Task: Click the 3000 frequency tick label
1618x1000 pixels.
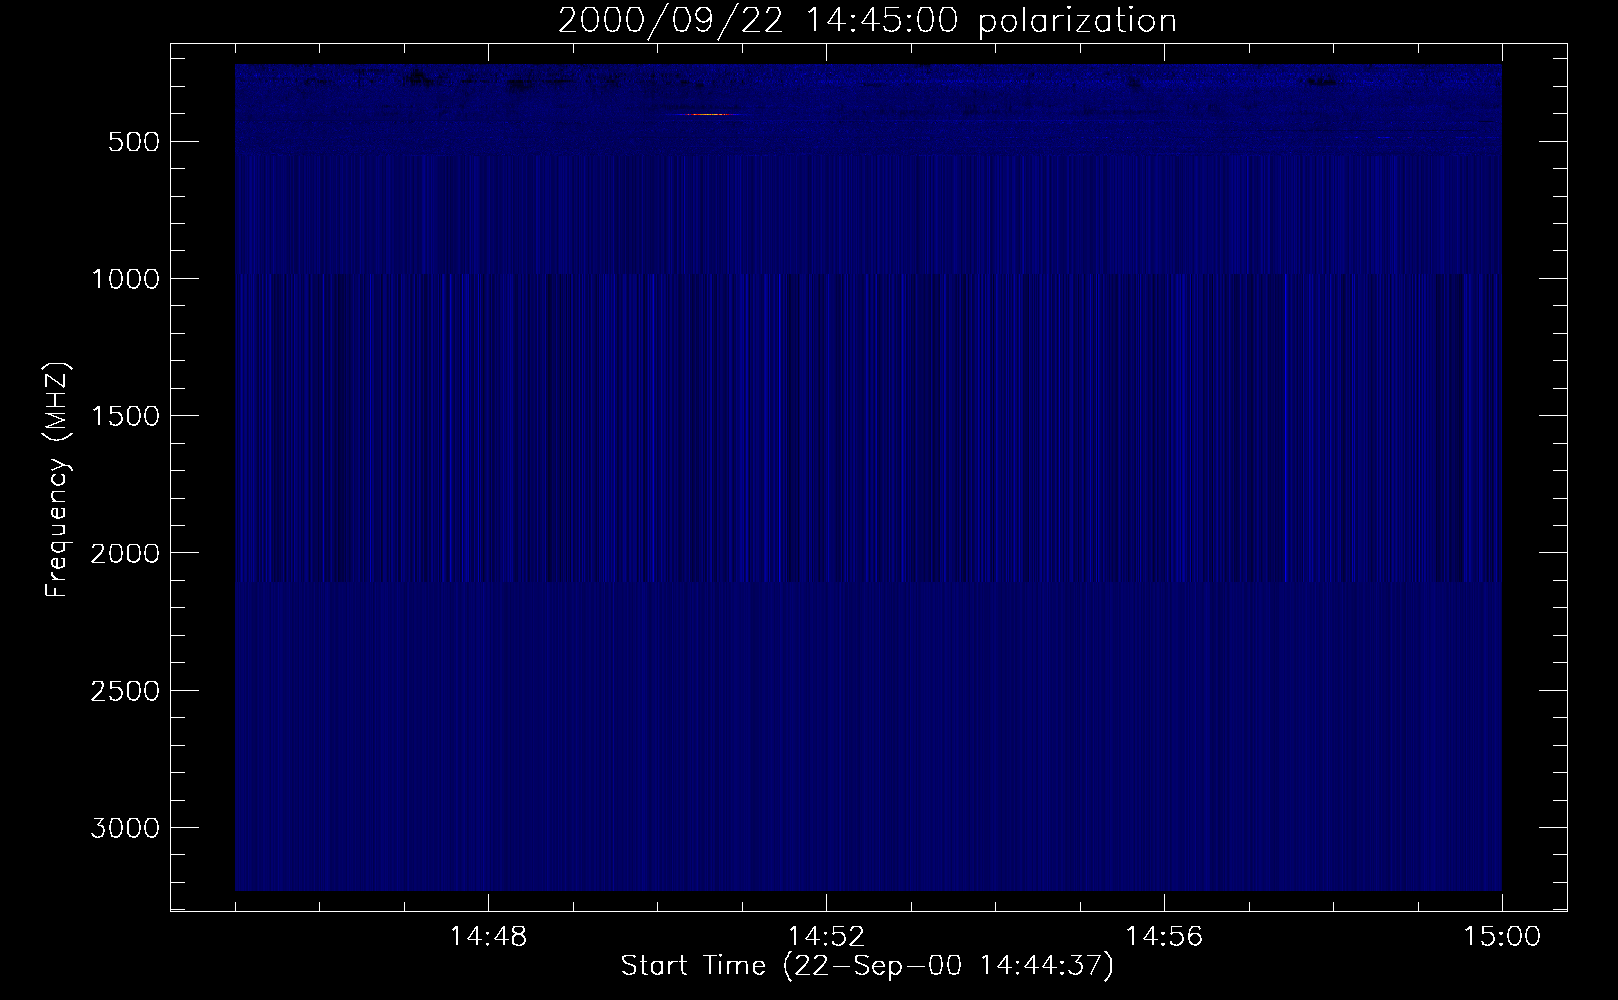Action: [125, 828]
